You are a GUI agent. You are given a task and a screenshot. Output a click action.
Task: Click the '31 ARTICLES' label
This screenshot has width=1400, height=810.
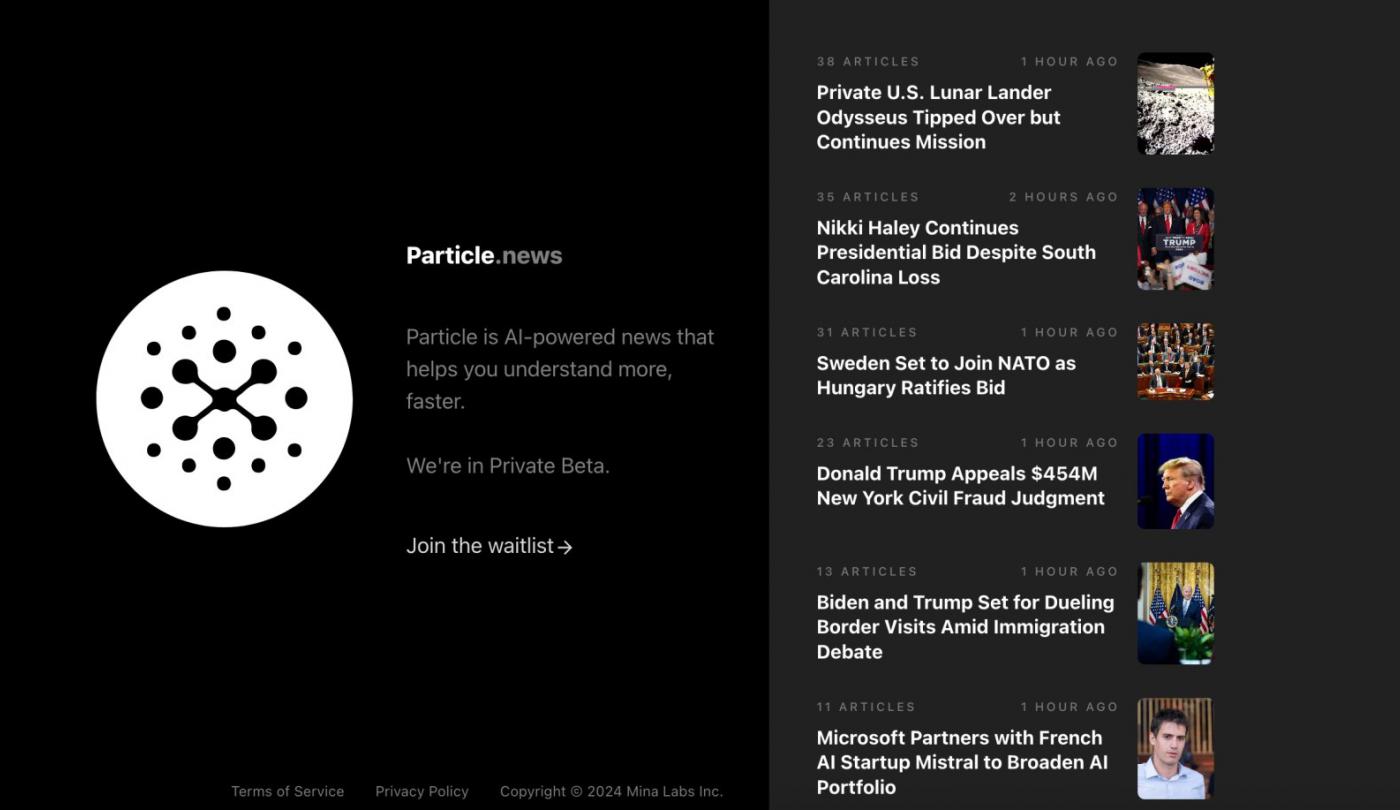867,332
